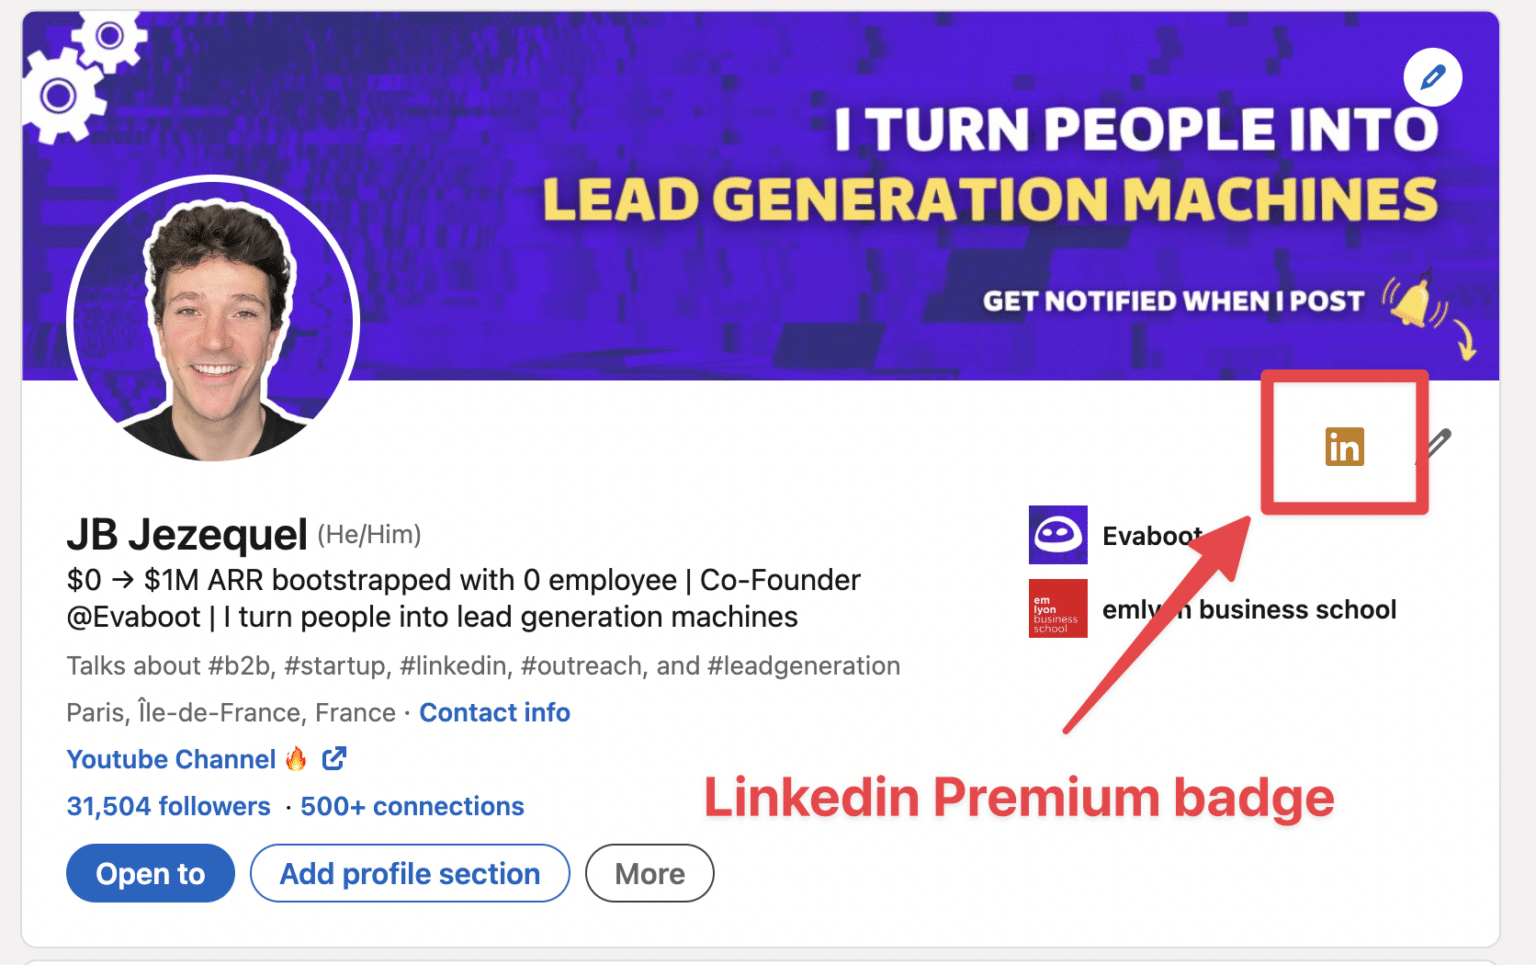The height and width of the screenshot is (965, 1536).
Task: Open Contact info
Action: [x=494, y=712]
